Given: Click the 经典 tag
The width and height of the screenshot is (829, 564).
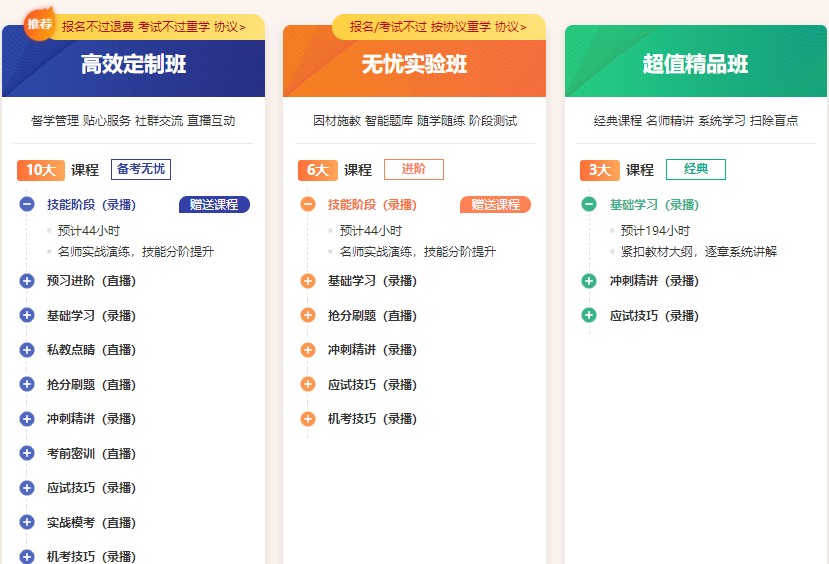Looking at the screenshot, I should click(696, 169).
